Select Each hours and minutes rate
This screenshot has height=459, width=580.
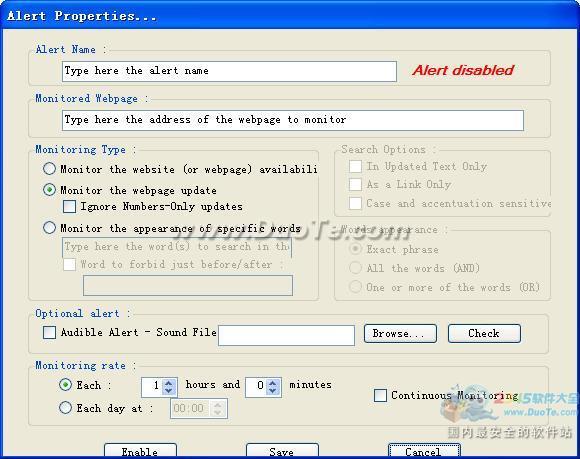coord(65,385)
